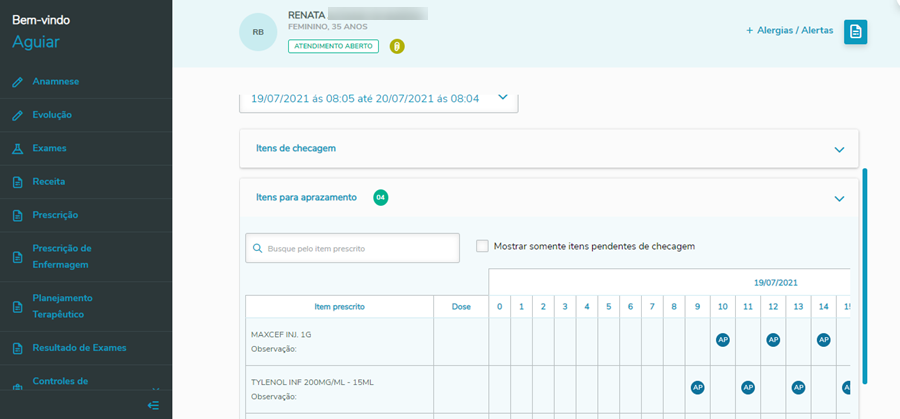Click the AP marker at hour 9 for TYLENOL
This screenshot has height=419, width=900.
coord(697,387)
